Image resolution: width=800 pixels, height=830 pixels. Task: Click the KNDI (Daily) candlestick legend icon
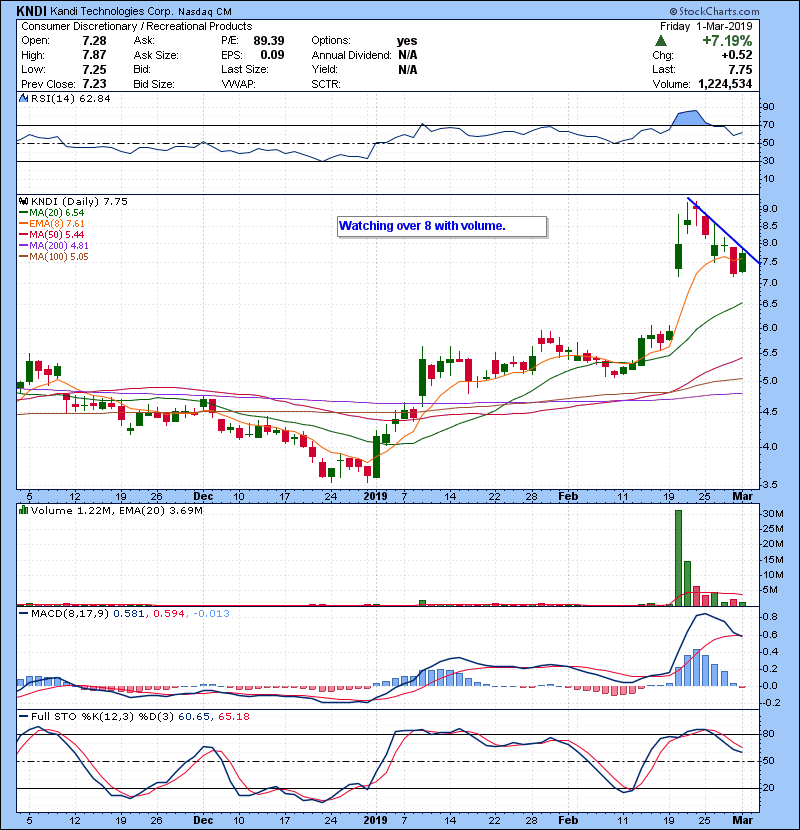click(23, 201)
